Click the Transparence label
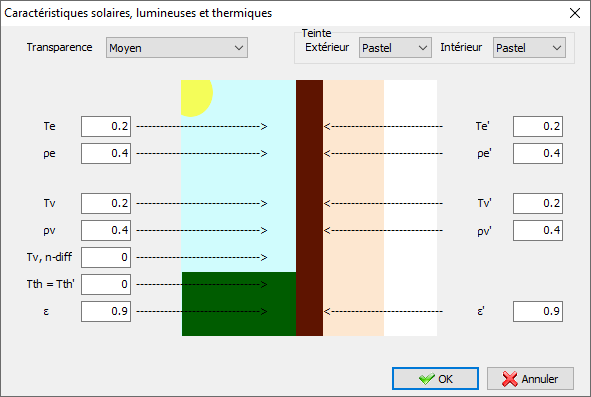The width and height of the screenshot is (591, 397). (60, 47)
